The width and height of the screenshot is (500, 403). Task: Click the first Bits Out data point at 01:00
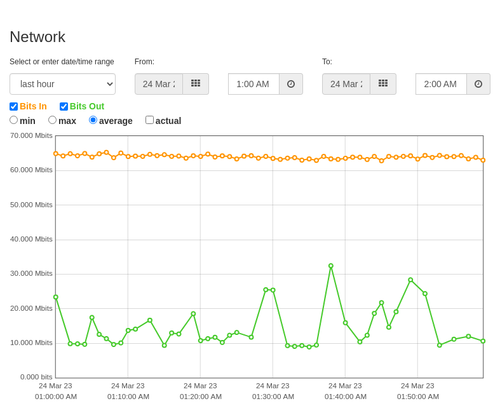click(56, 297)
